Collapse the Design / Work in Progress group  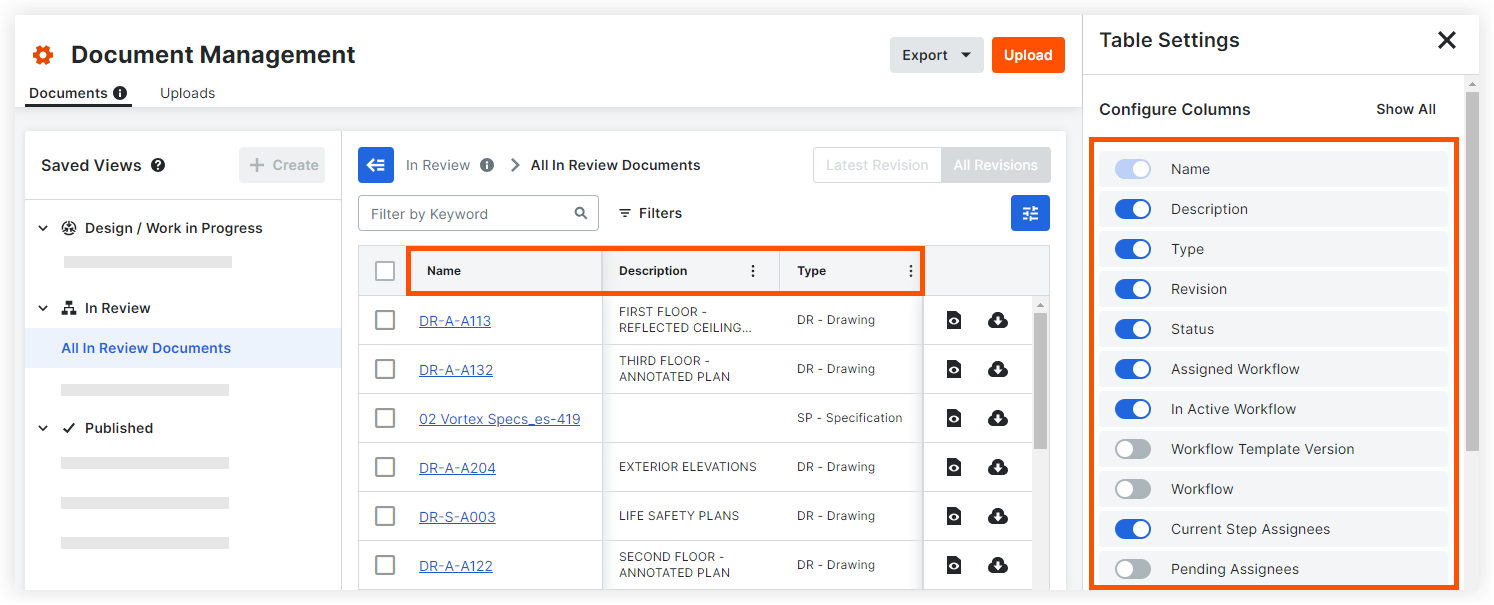[43, 228]
